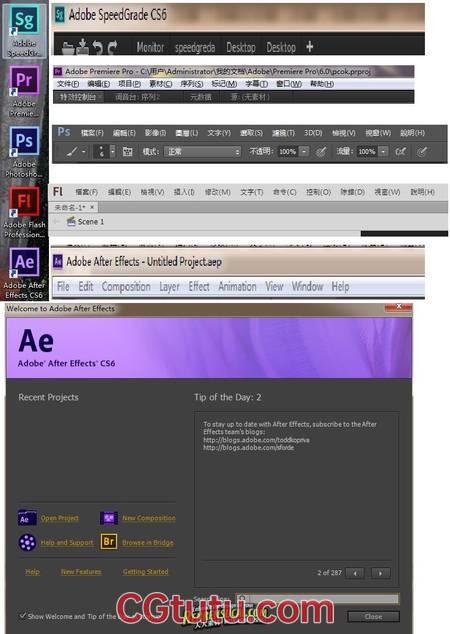
Task: Open Photoshop's brush preset picker arrow
Action: [x=113, y=152]
